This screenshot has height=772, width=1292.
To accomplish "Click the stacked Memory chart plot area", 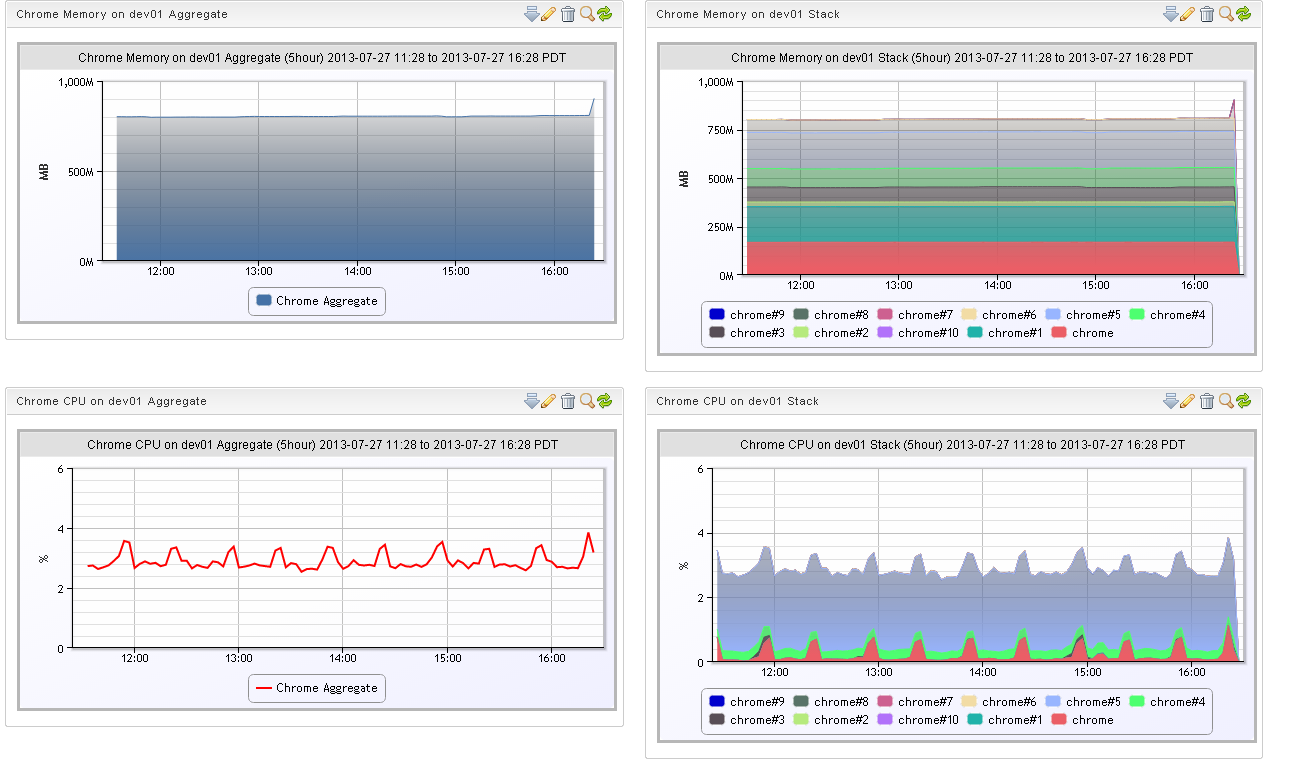I will point(992,178).
